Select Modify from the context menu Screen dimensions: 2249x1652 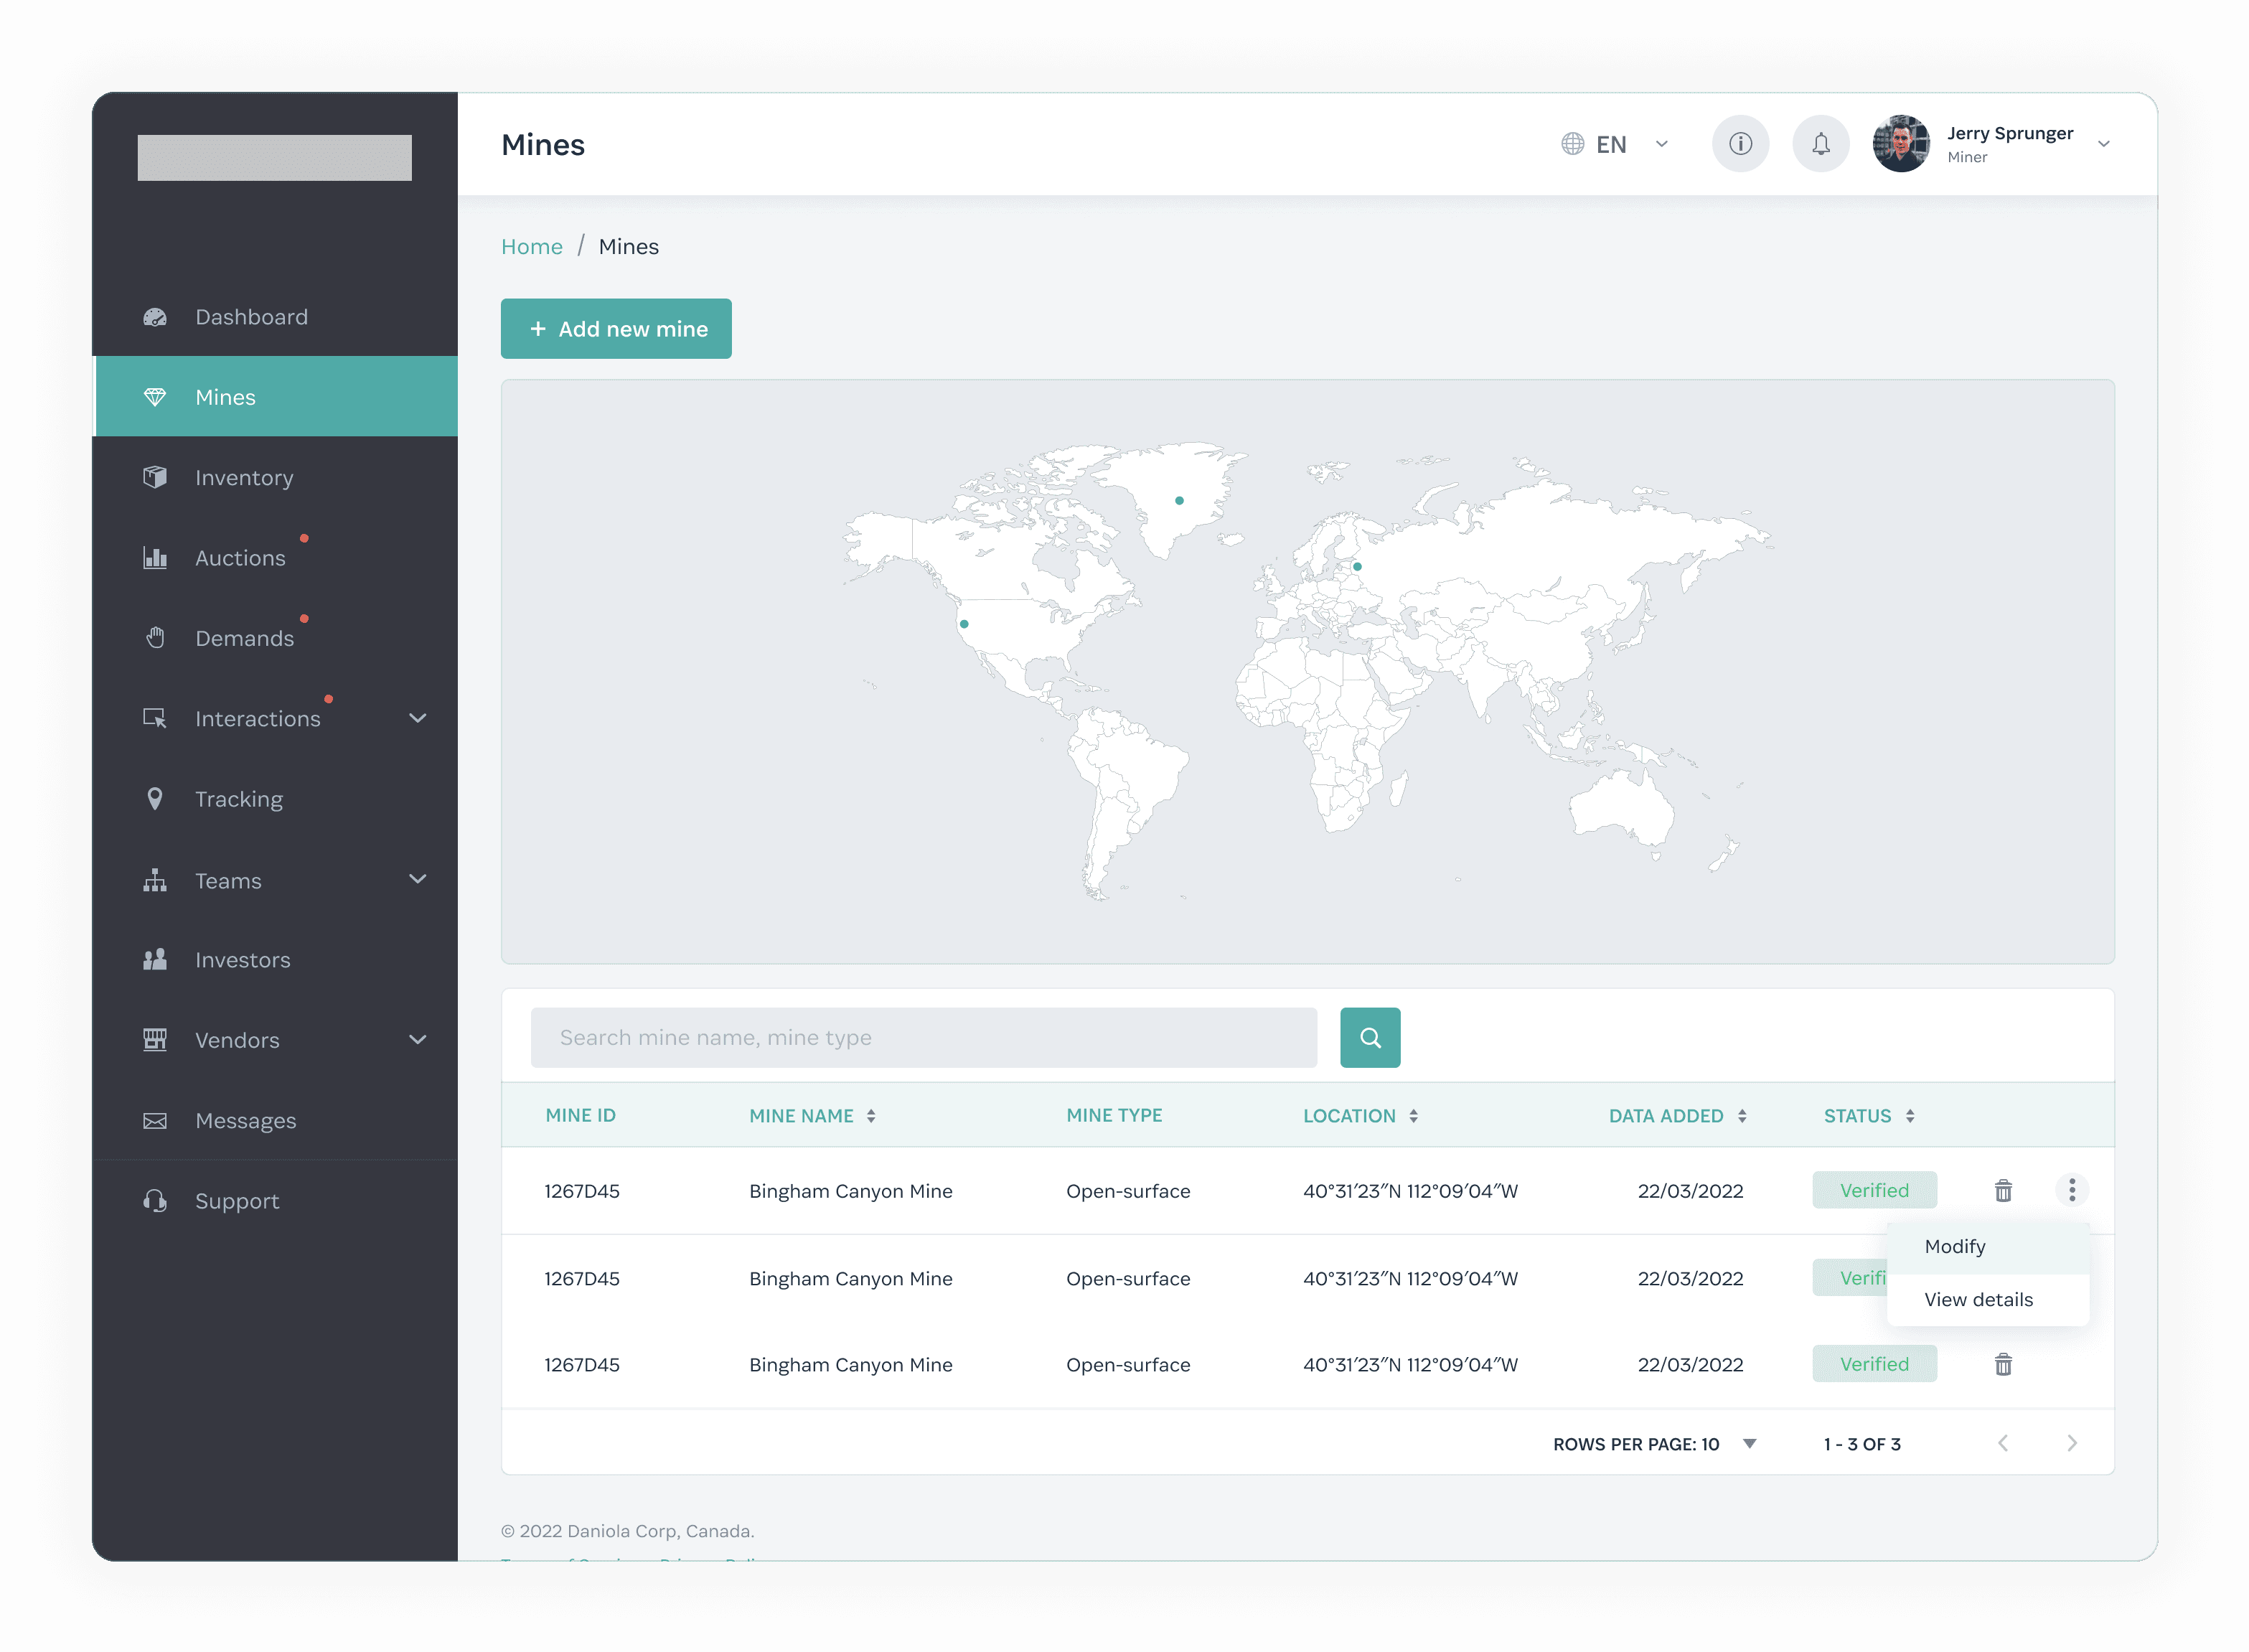(x=1955, y=1246)
